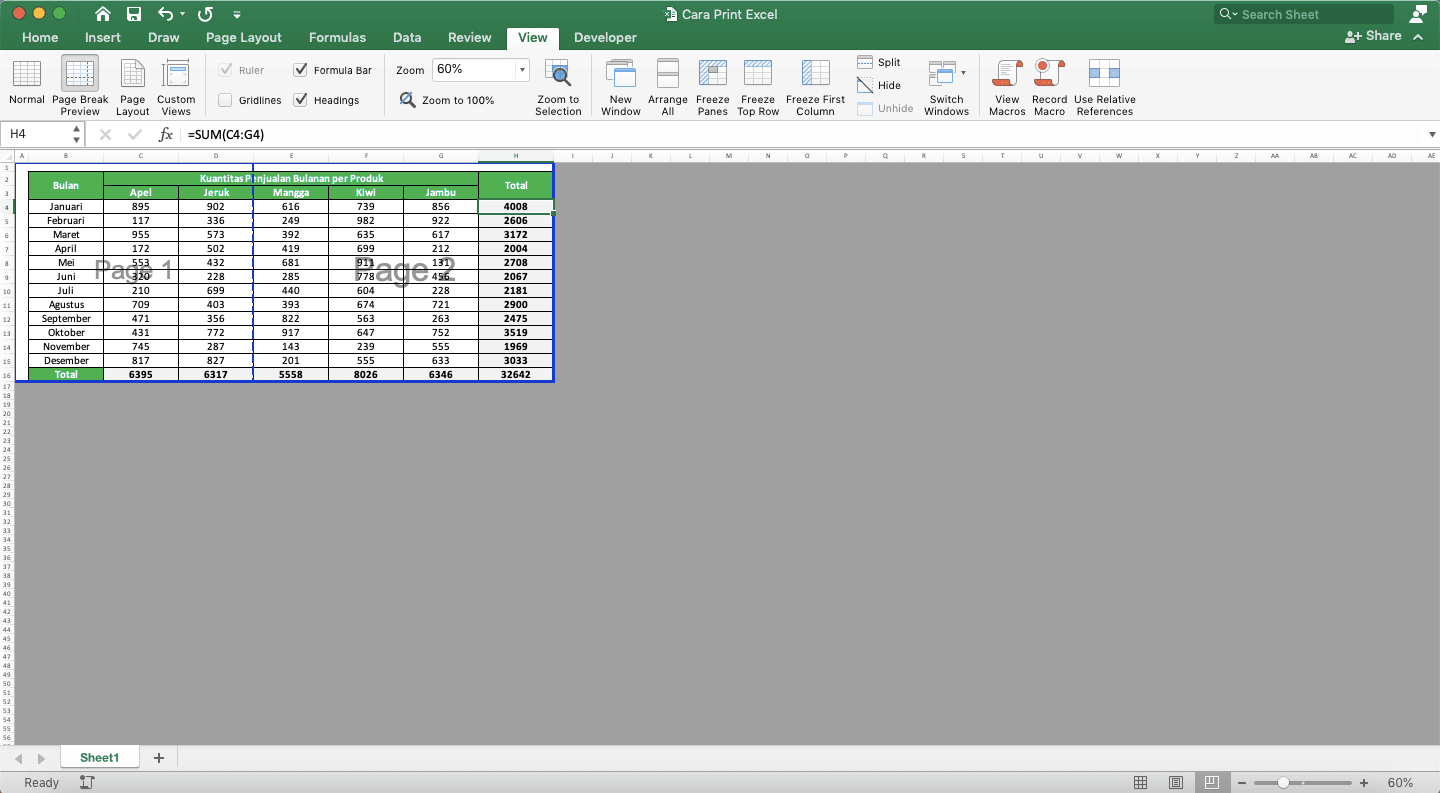Click the zoom slider handle
This screenshot has width=1440, height=793.
(1283, 783)
